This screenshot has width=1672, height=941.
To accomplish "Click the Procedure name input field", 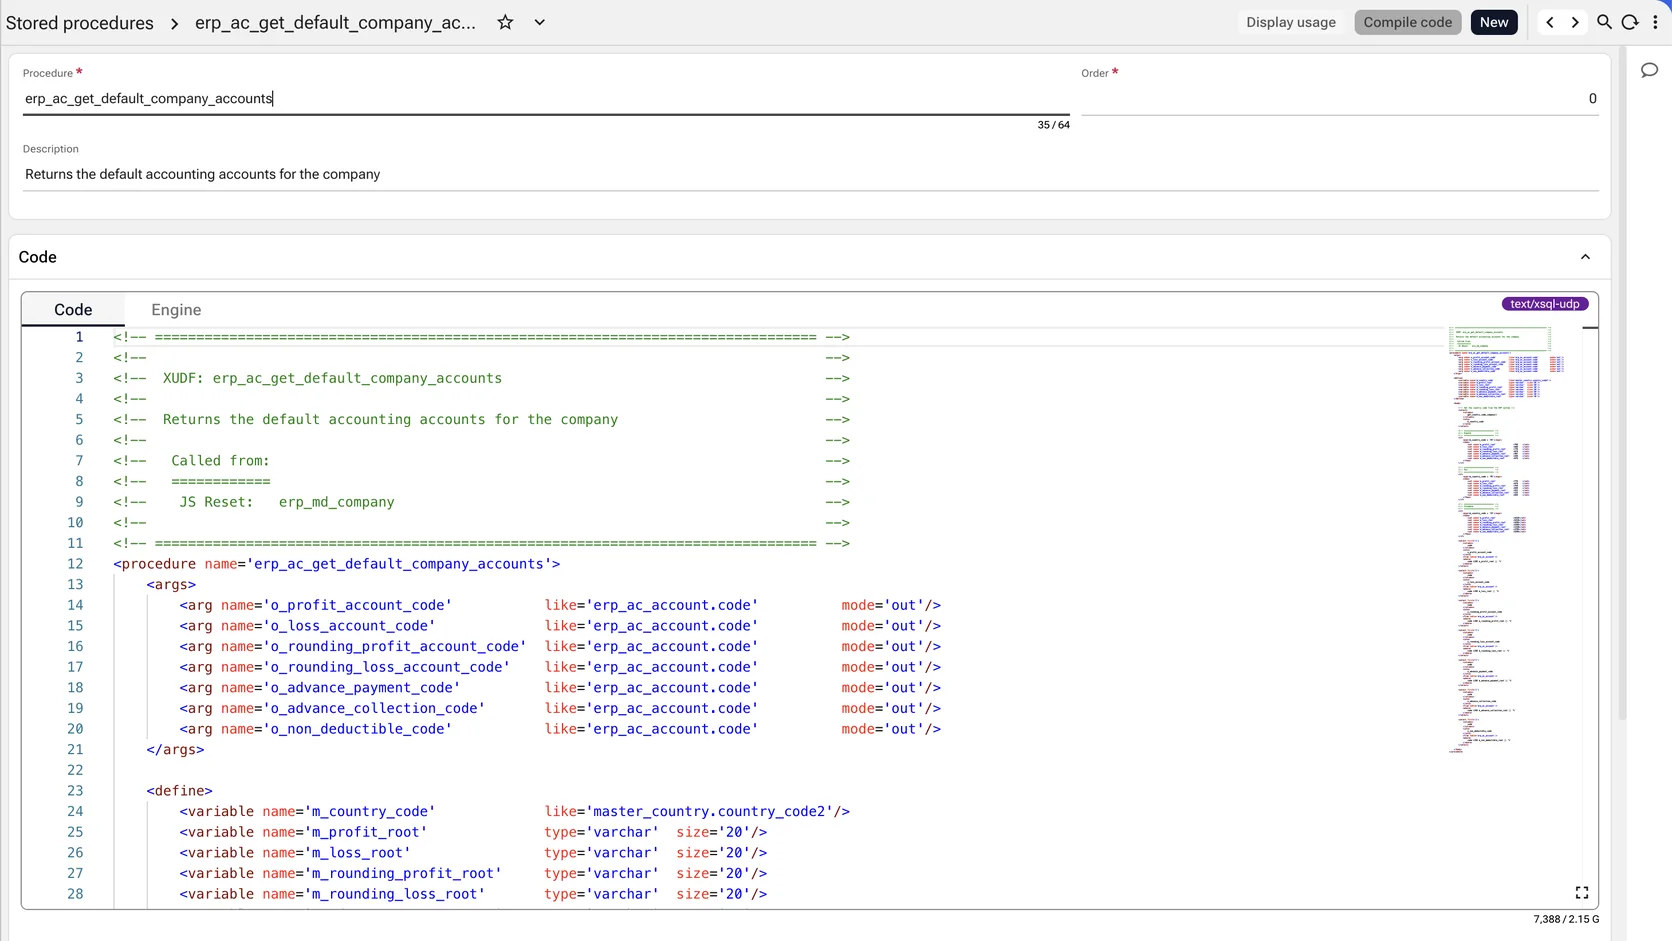I will pyautogui.click(x=546, y=98).
